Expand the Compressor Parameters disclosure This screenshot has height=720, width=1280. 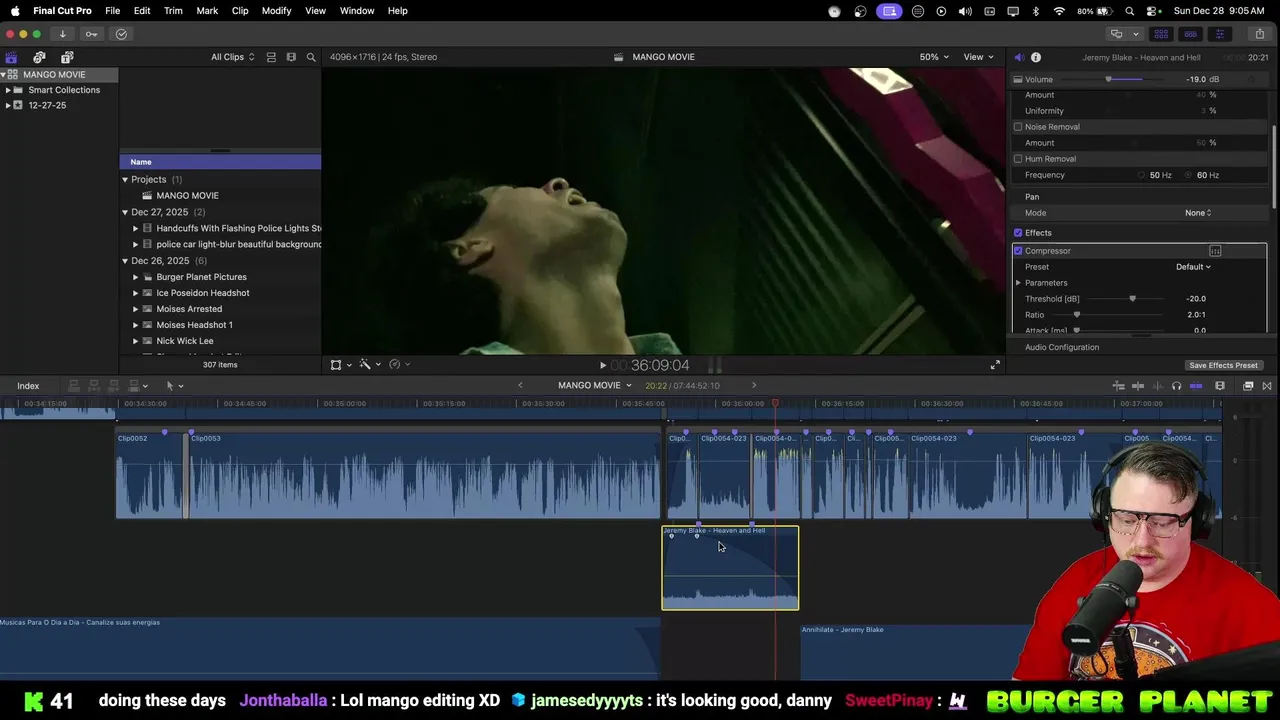pyautogui.click(x=1019, y=283)
